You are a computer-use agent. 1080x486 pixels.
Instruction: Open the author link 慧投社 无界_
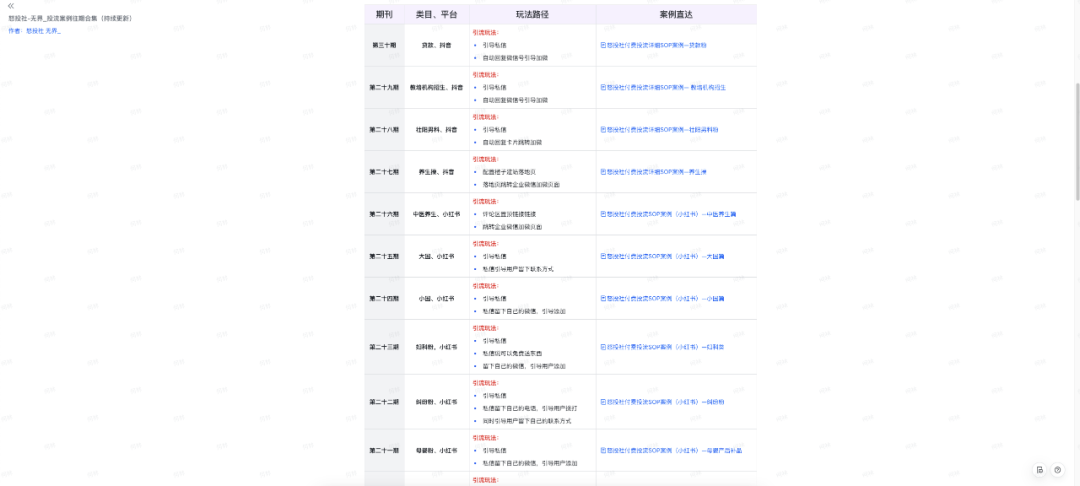tap(43, 31)
